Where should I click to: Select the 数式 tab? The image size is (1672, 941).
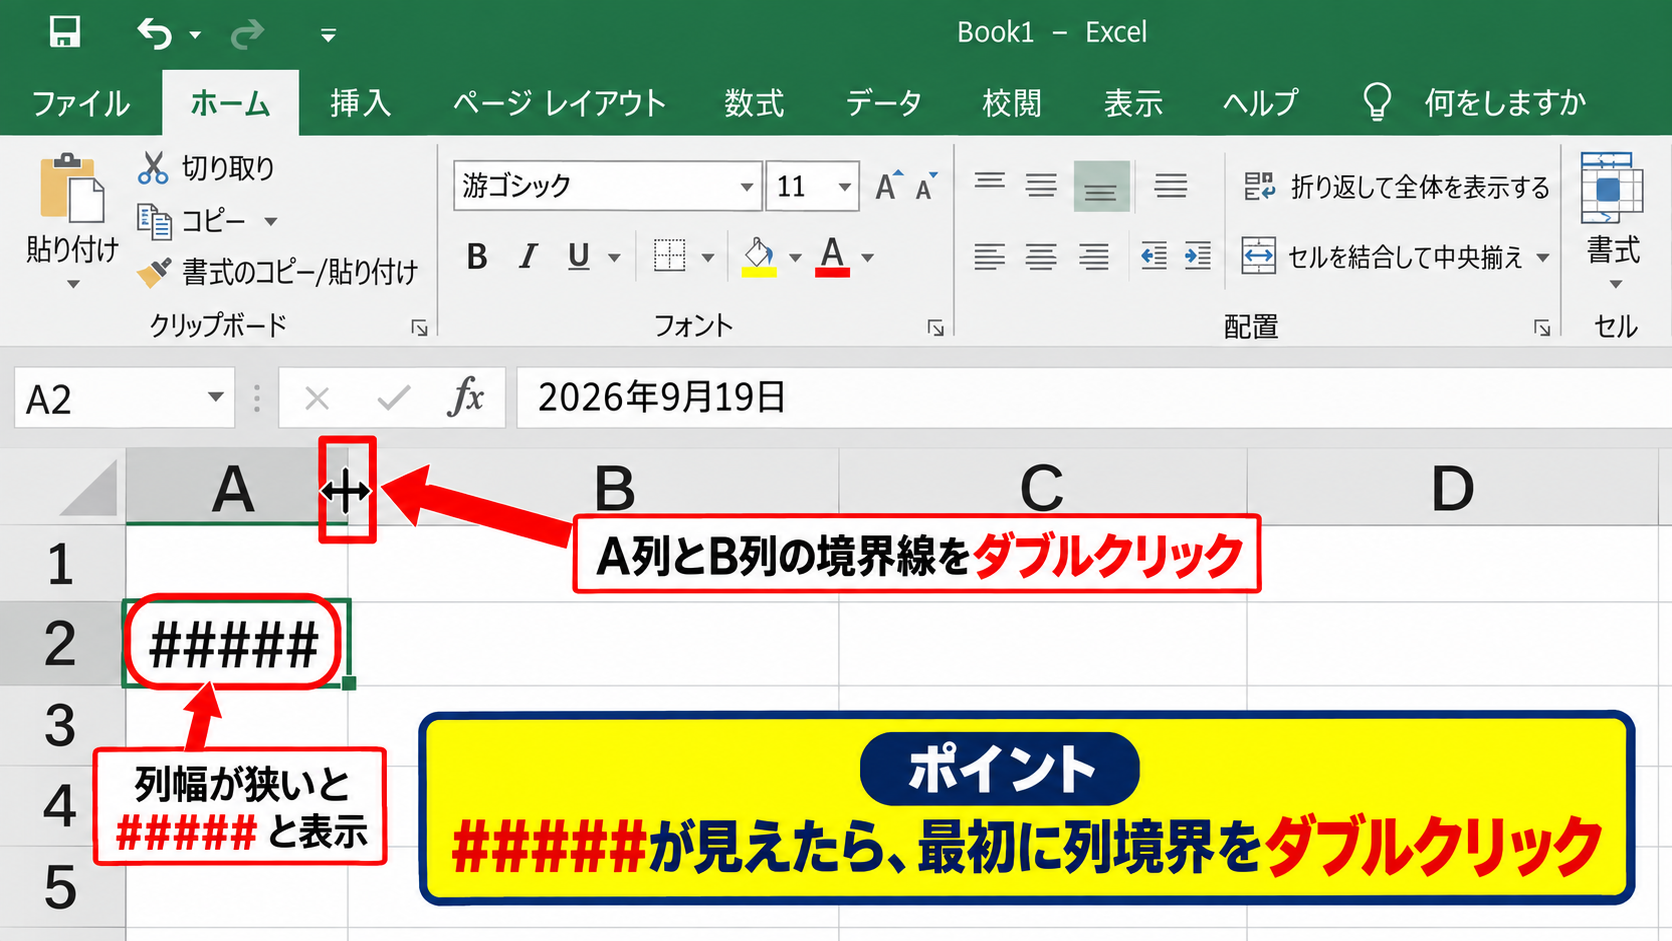[754, 103]
